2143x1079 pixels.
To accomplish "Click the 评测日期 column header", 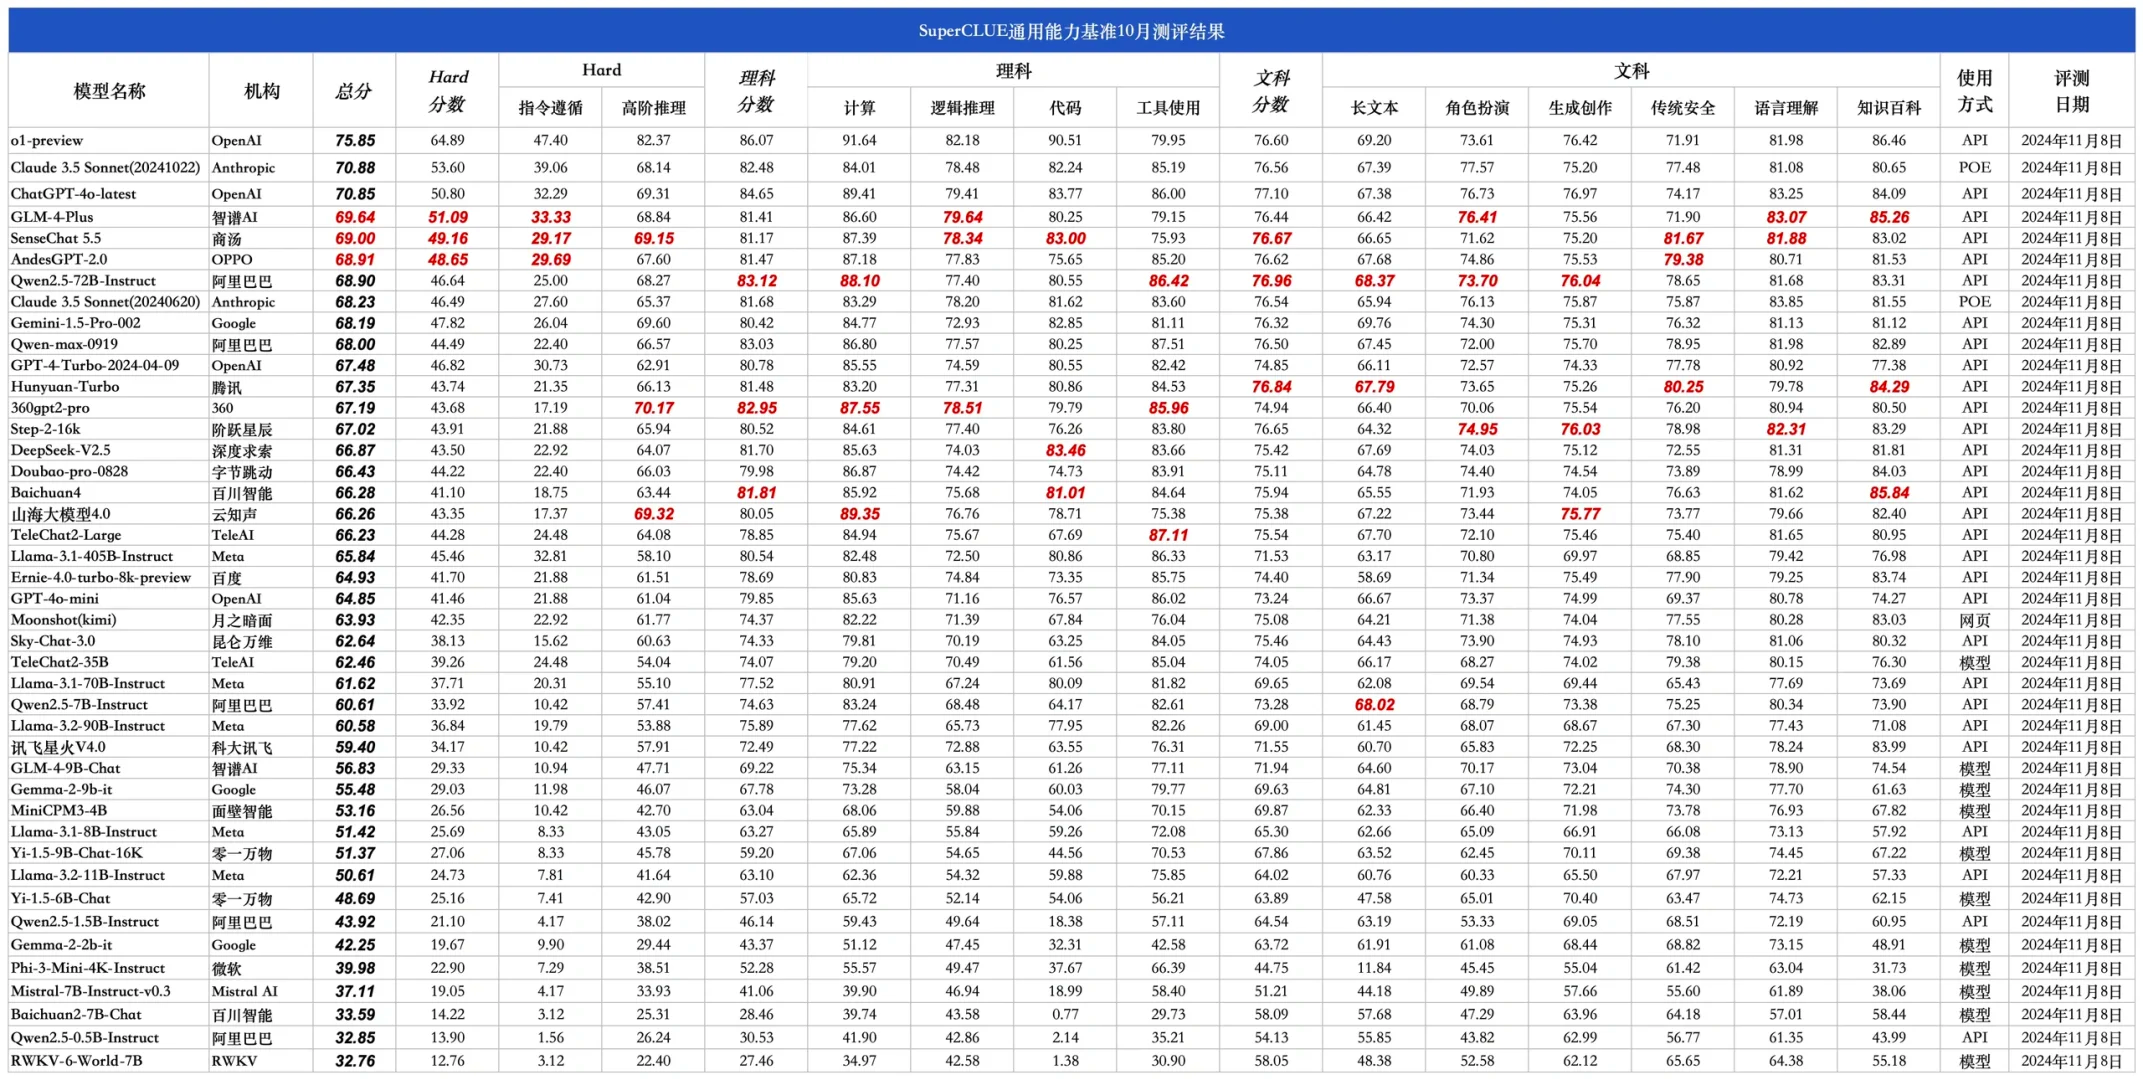I will click(2072, 91).
